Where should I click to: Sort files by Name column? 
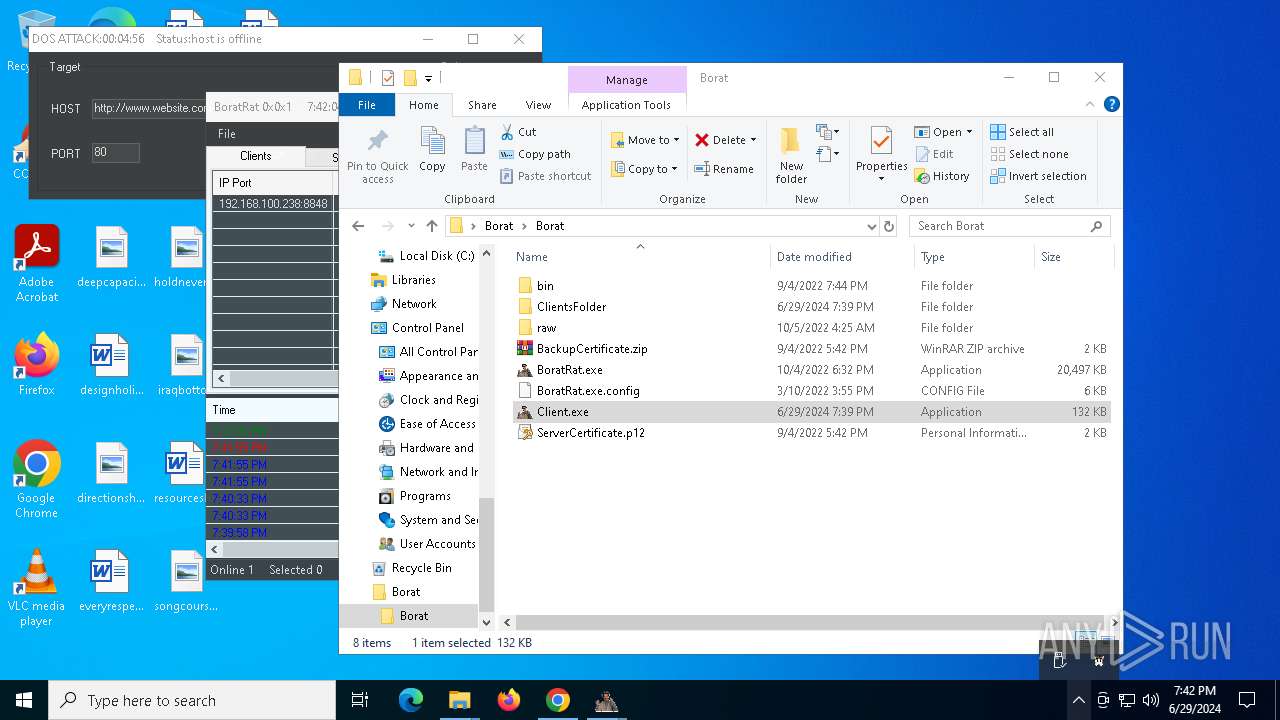point(640,257)
